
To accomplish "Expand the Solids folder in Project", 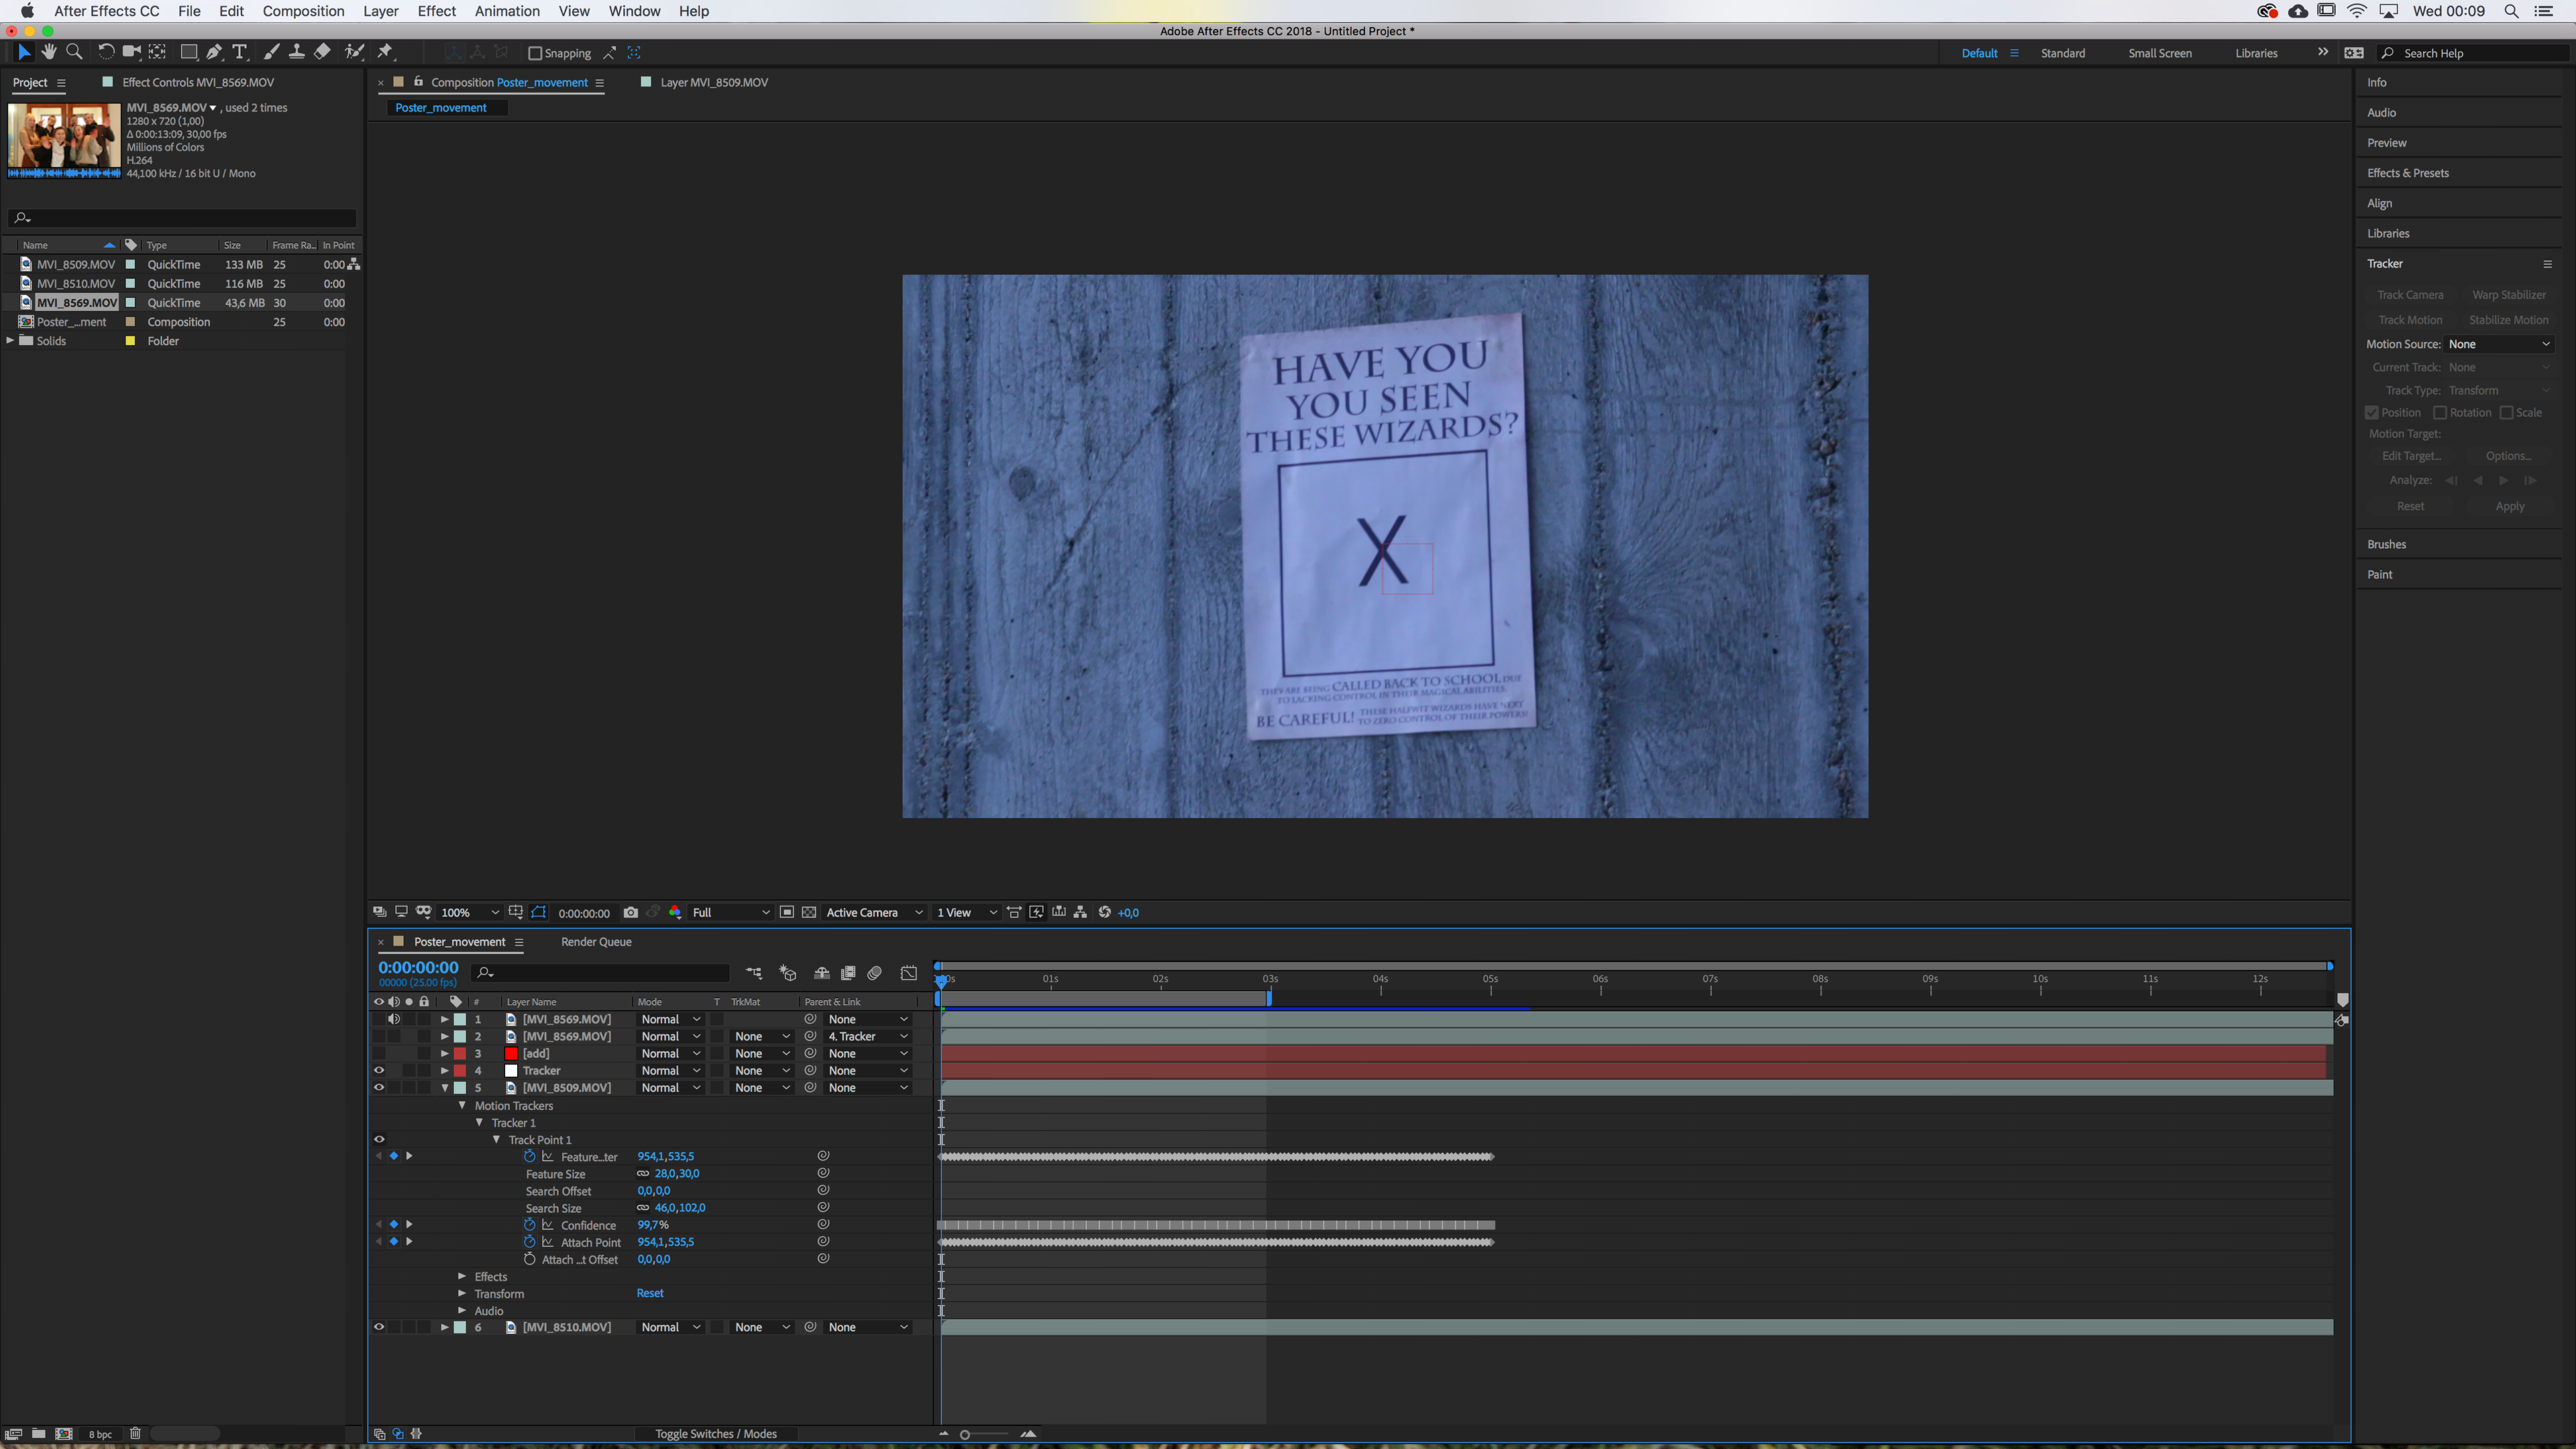I will click(x=11, y=341).
